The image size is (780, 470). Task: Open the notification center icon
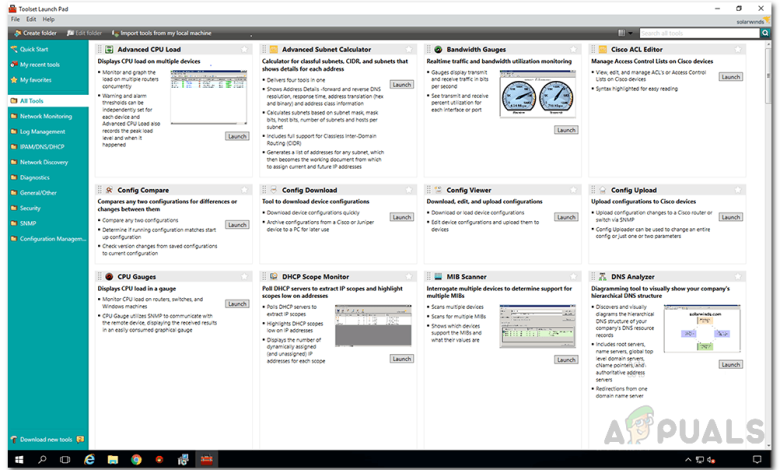pyautogui.click(x=757, y=460)
